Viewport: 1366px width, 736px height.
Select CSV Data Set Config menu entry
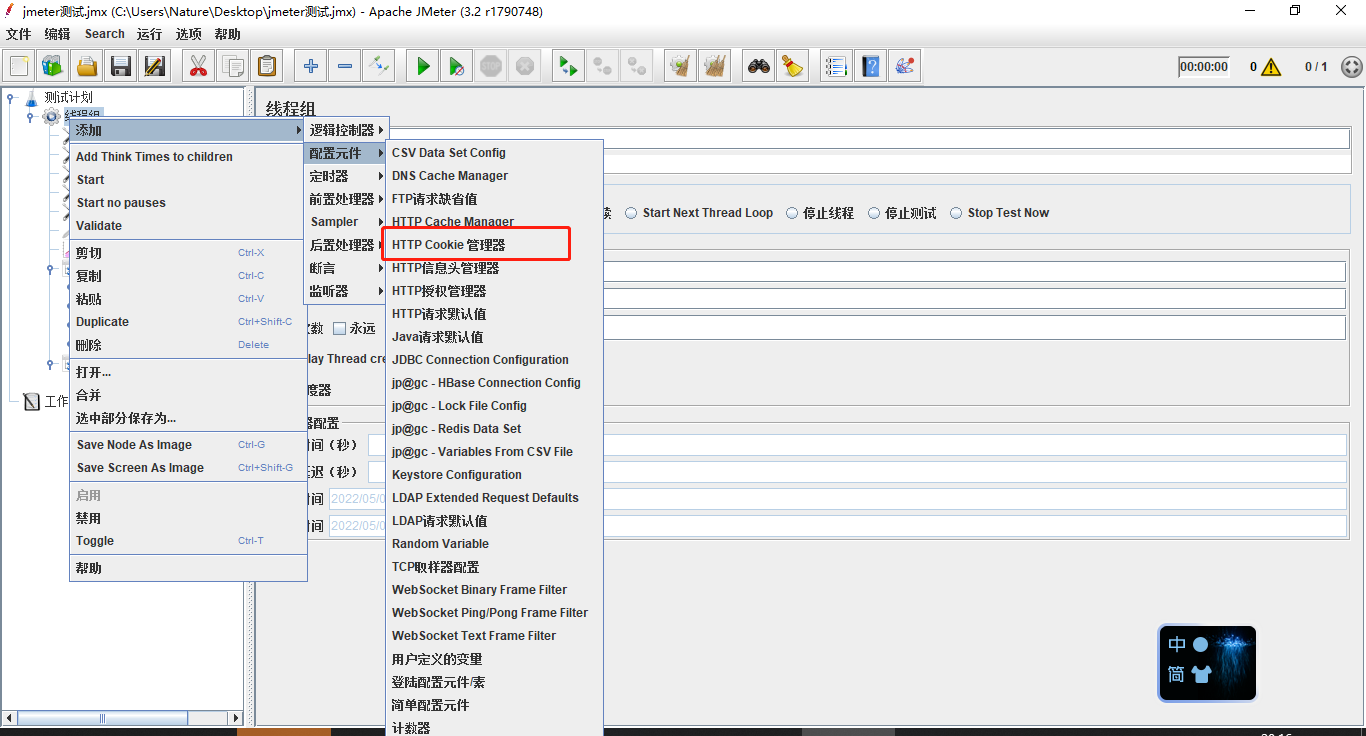point(495,153)
